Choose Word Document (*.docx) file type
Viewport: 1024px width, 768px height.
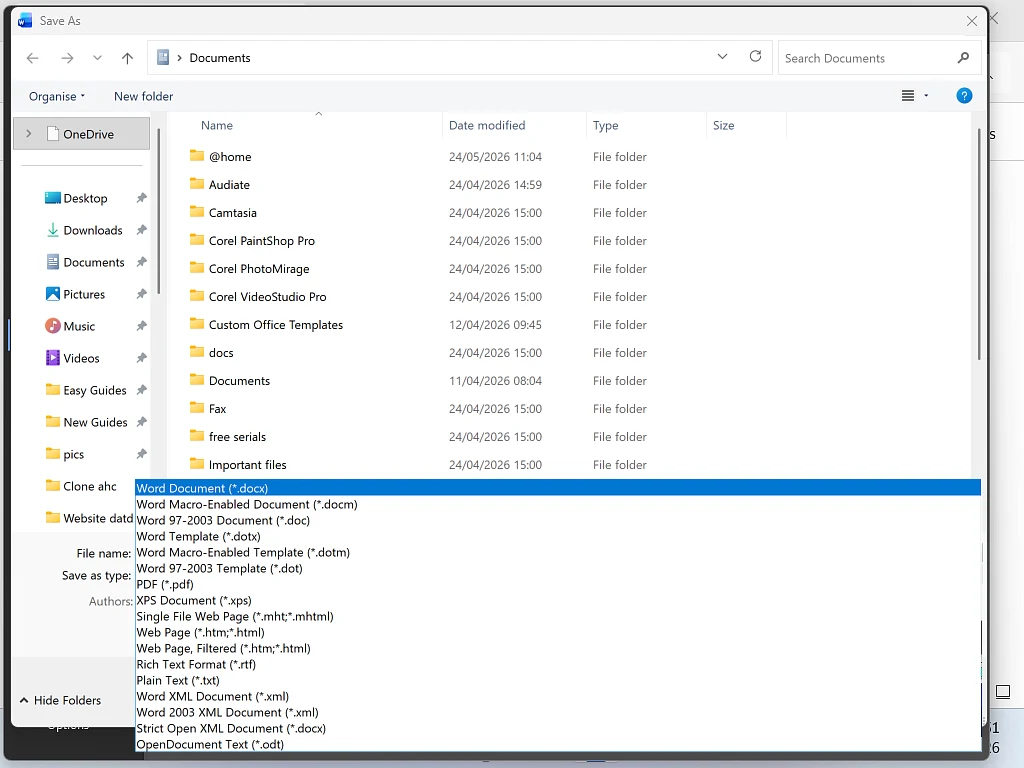pyautogui.click(x=558, y=488)
